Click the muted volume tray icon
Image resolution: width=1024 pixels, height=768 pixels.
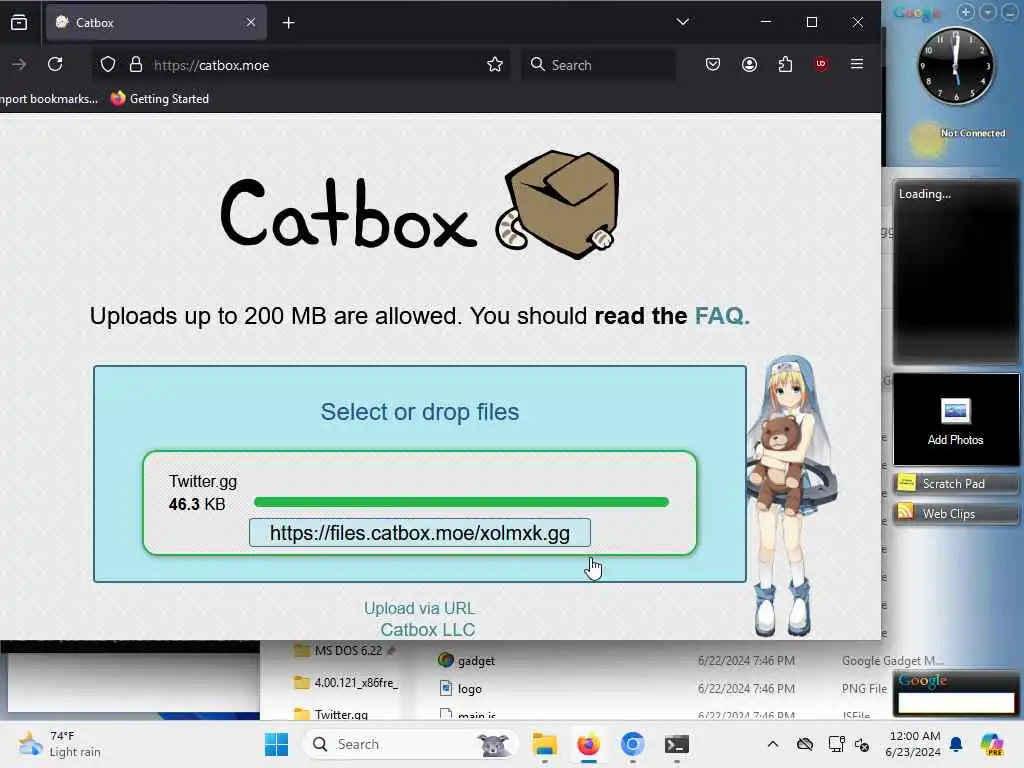[862, 744]
